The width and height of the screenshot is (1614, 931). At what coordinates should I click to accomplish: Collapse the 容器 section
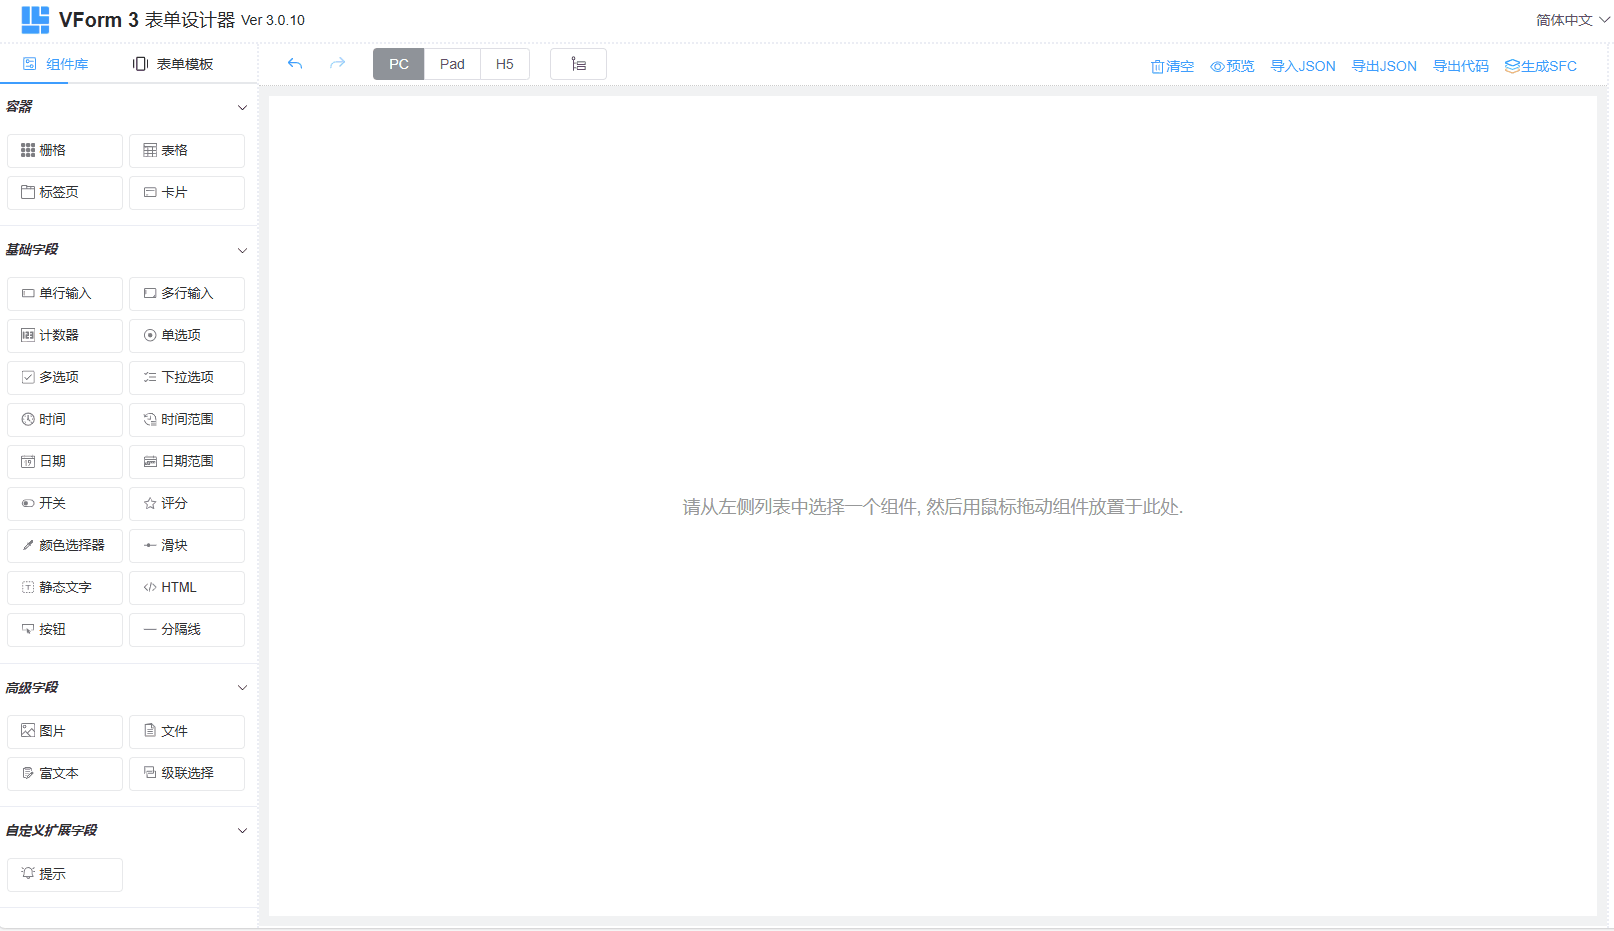(241, 107)
